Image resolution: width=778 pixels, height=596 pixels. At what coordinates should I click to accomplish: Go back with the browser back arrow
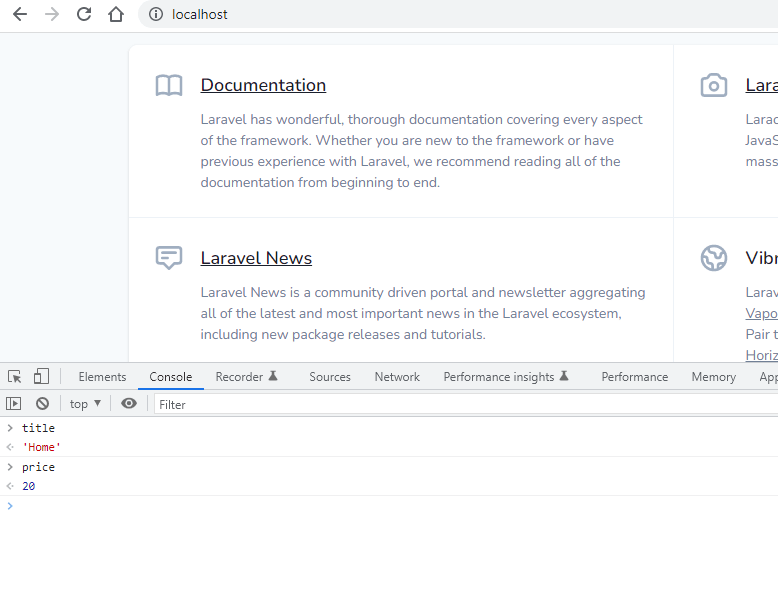20,14
